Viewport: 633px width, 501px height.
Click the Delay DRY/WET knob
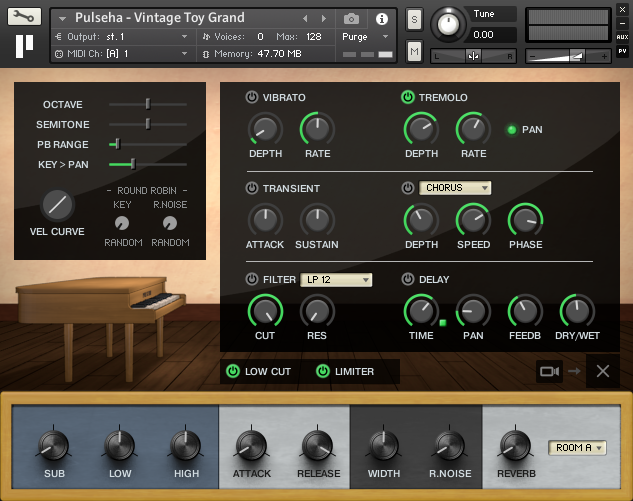[577, 311]
